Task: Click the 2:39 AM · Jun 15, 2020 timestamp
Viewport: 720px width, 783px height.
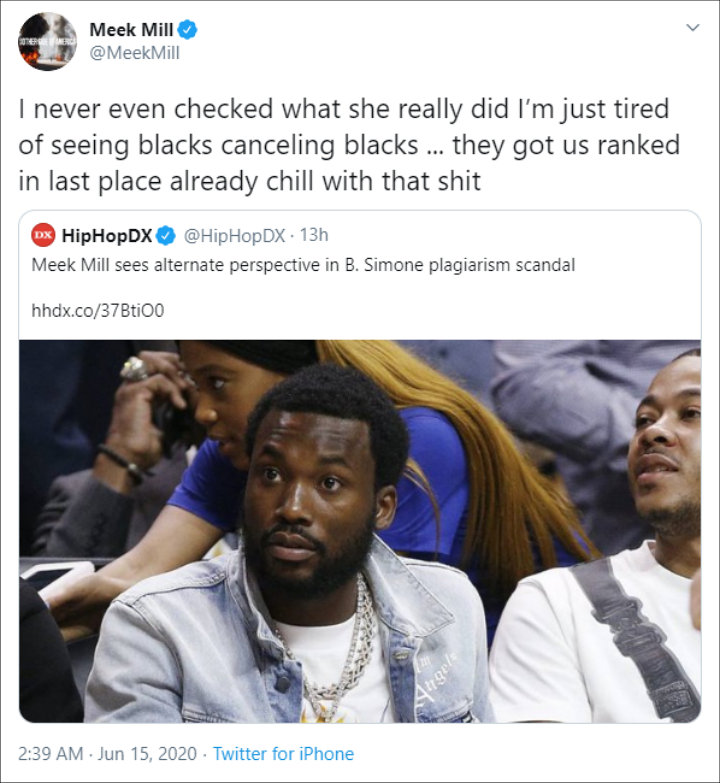Action: 107,754
